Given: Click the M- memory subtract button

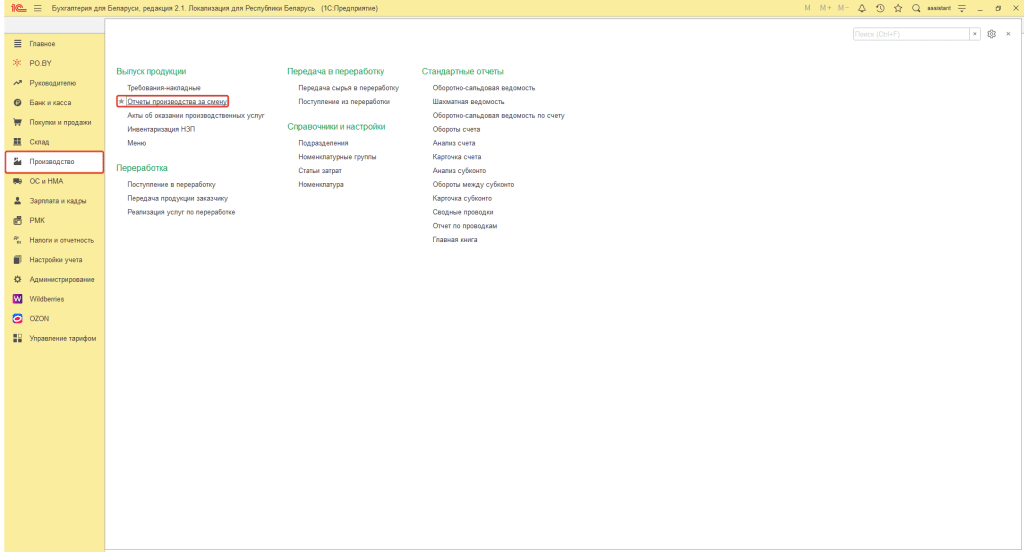Looking at the screenshot, I should click(x=843, y=8).
